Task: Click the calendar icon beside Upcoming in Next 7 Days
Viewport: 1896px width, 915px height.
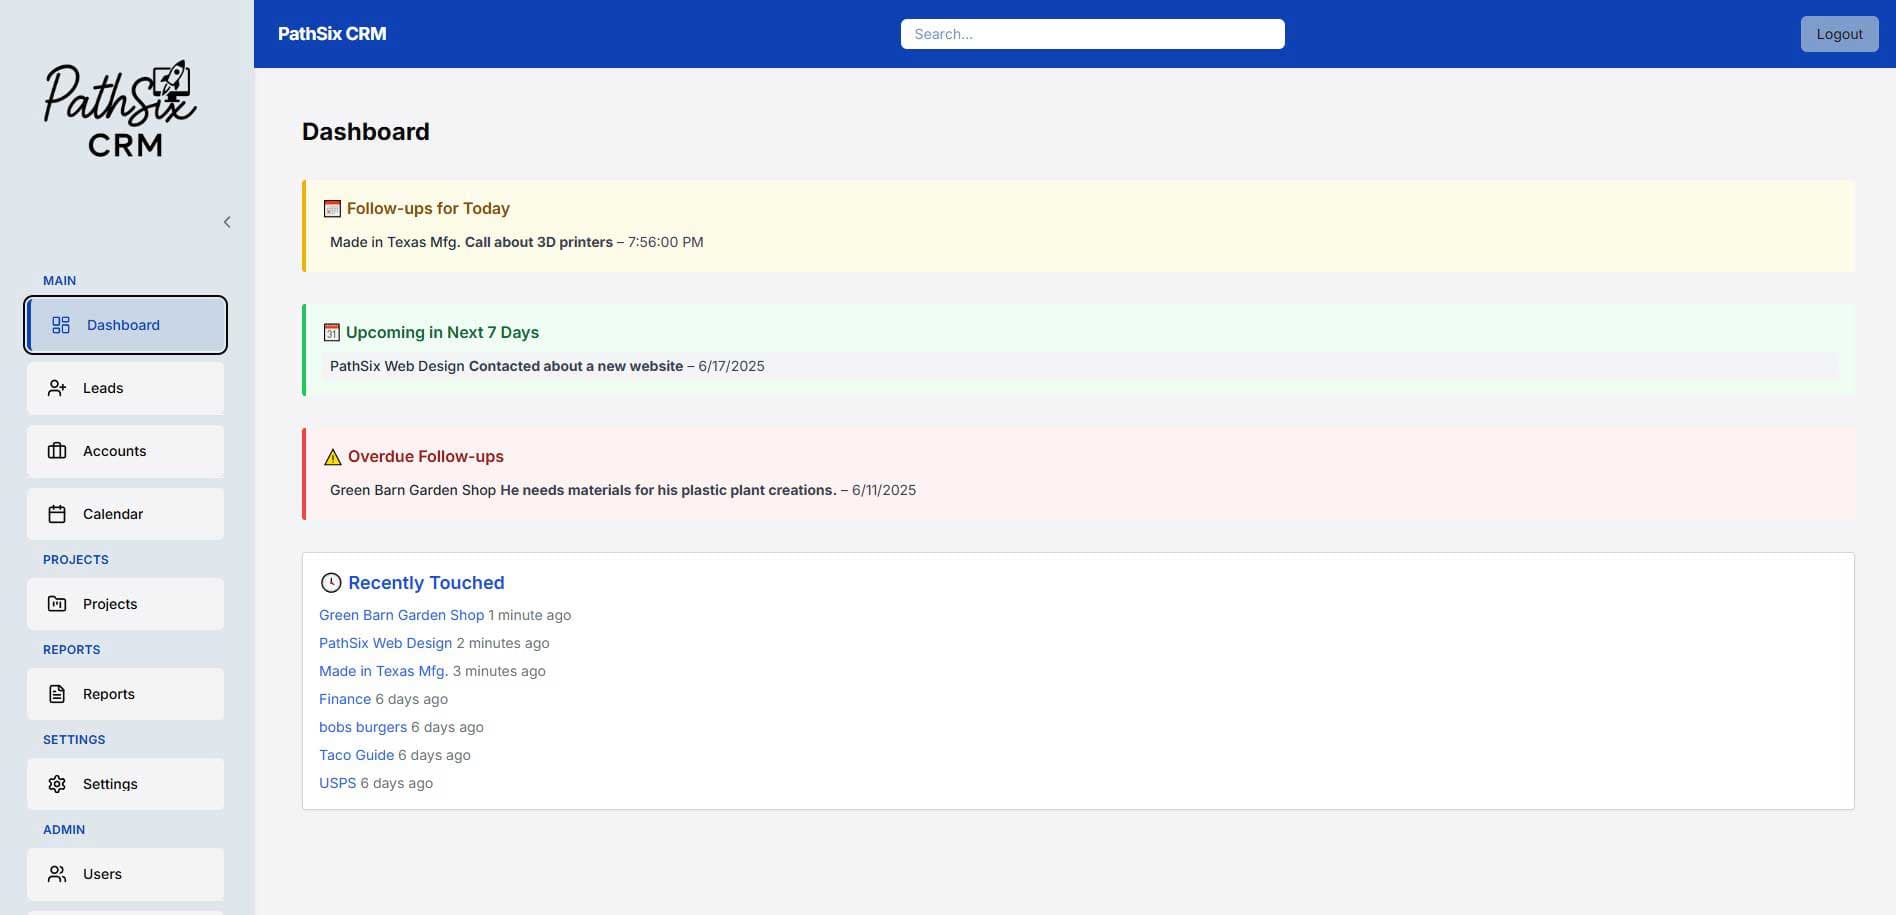Action: pos(330,331)
